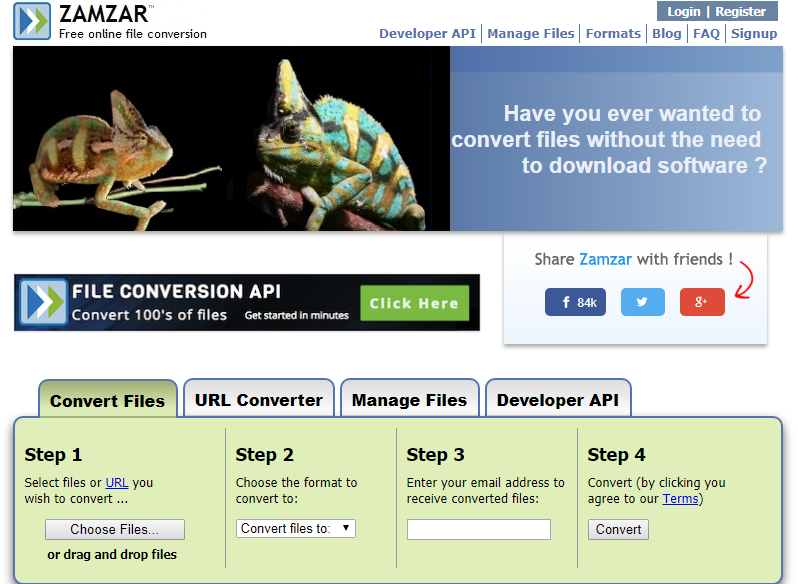Click the 'Step 4' heading
The width and height of the screenshot is (798, 584).
click(616, 454)
